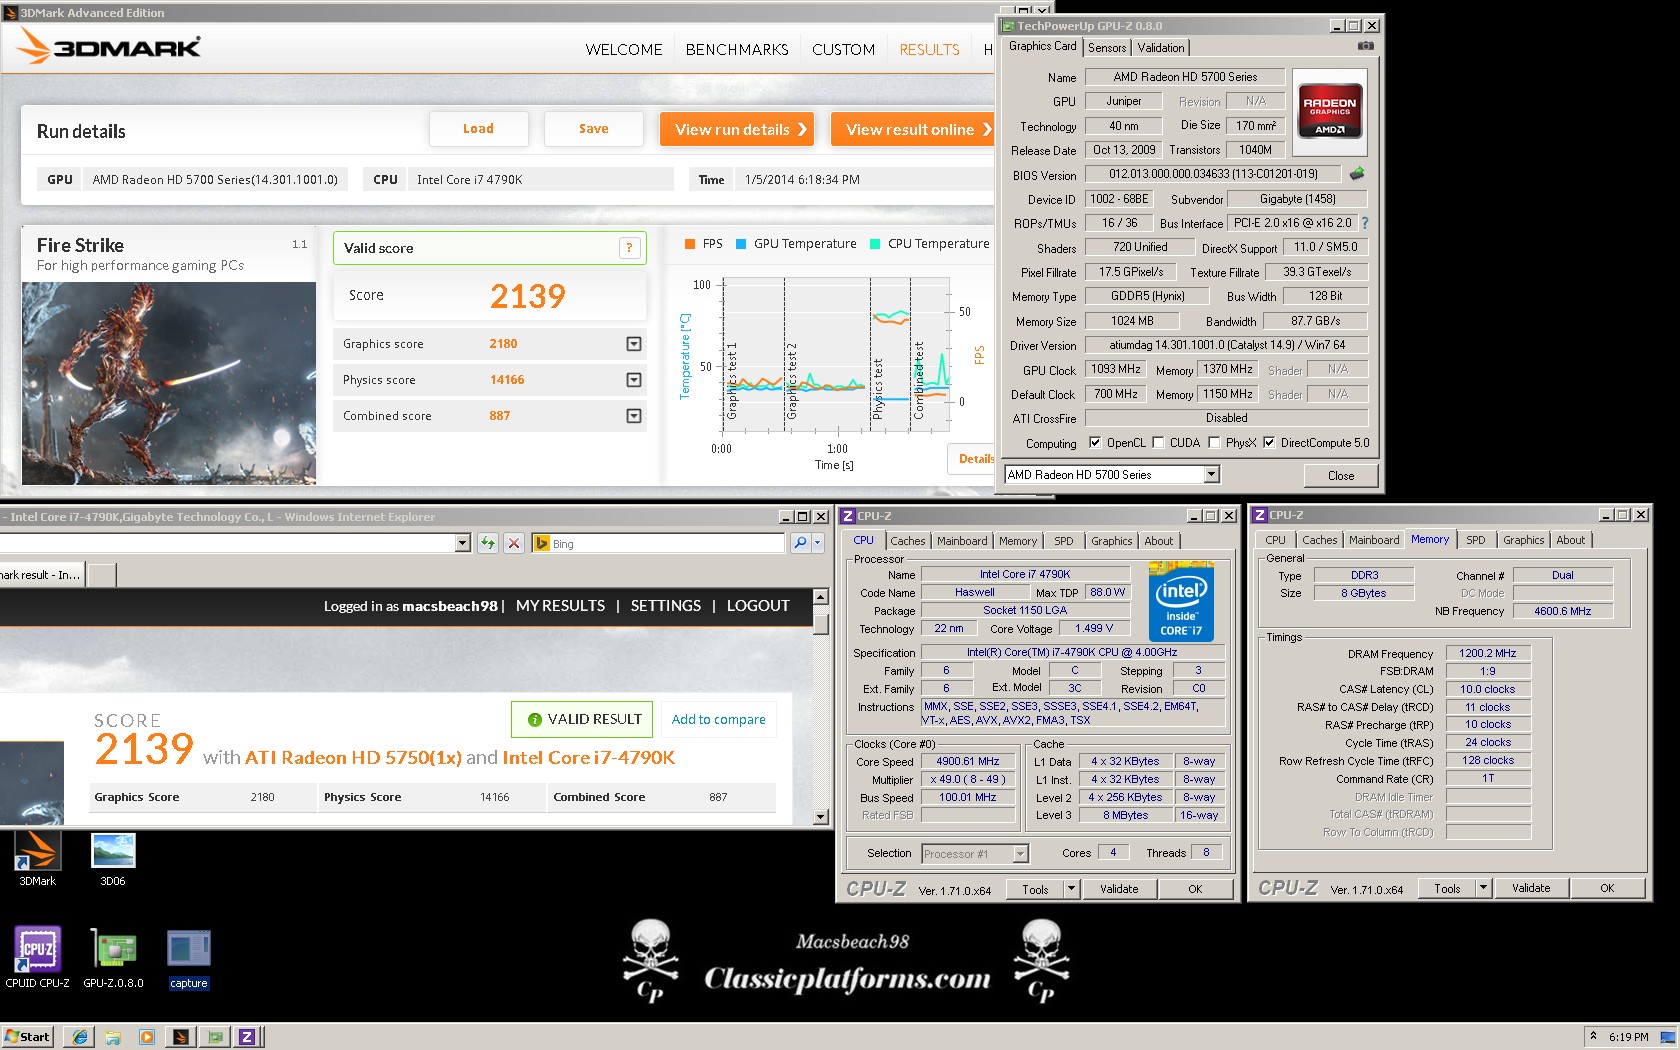Click Validate in CPU-Z Memory window
The width and height of the screenshot is (1680, 1050).
pyautogui.click(x=1530, y=887)
